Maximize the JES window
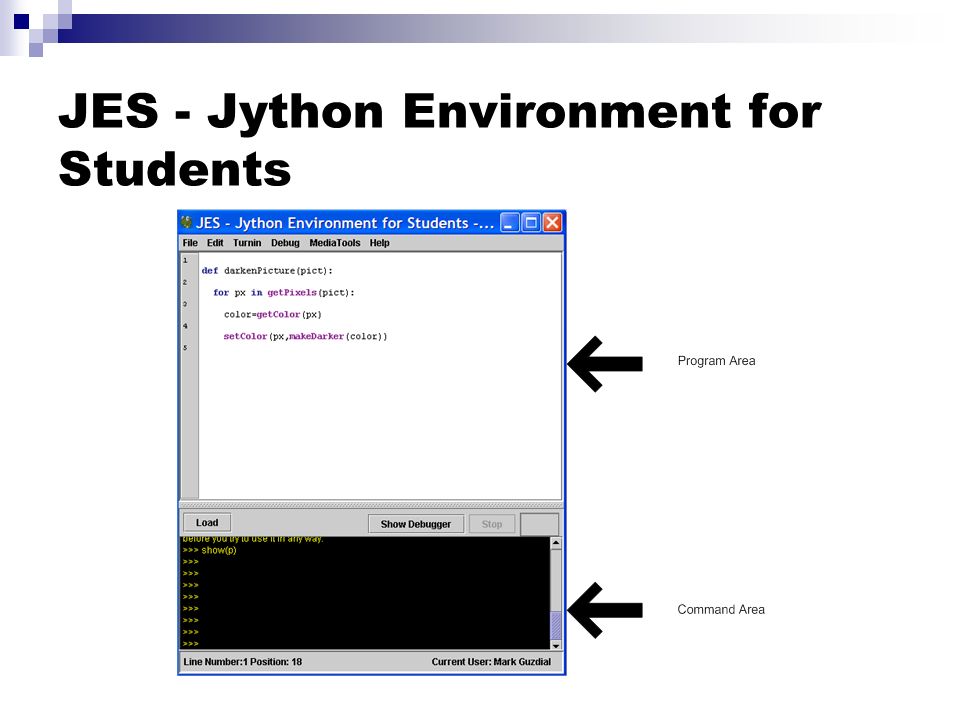 click(x=531, y=222)
